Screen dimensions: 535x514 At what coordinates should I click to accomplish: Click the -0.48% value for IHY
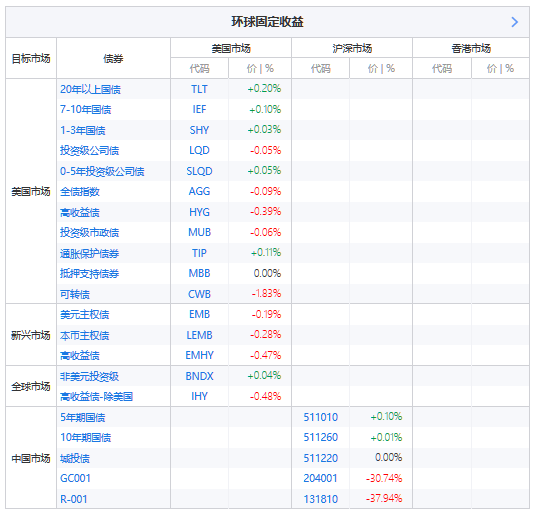pyautogui.click(x=265, y=396)
